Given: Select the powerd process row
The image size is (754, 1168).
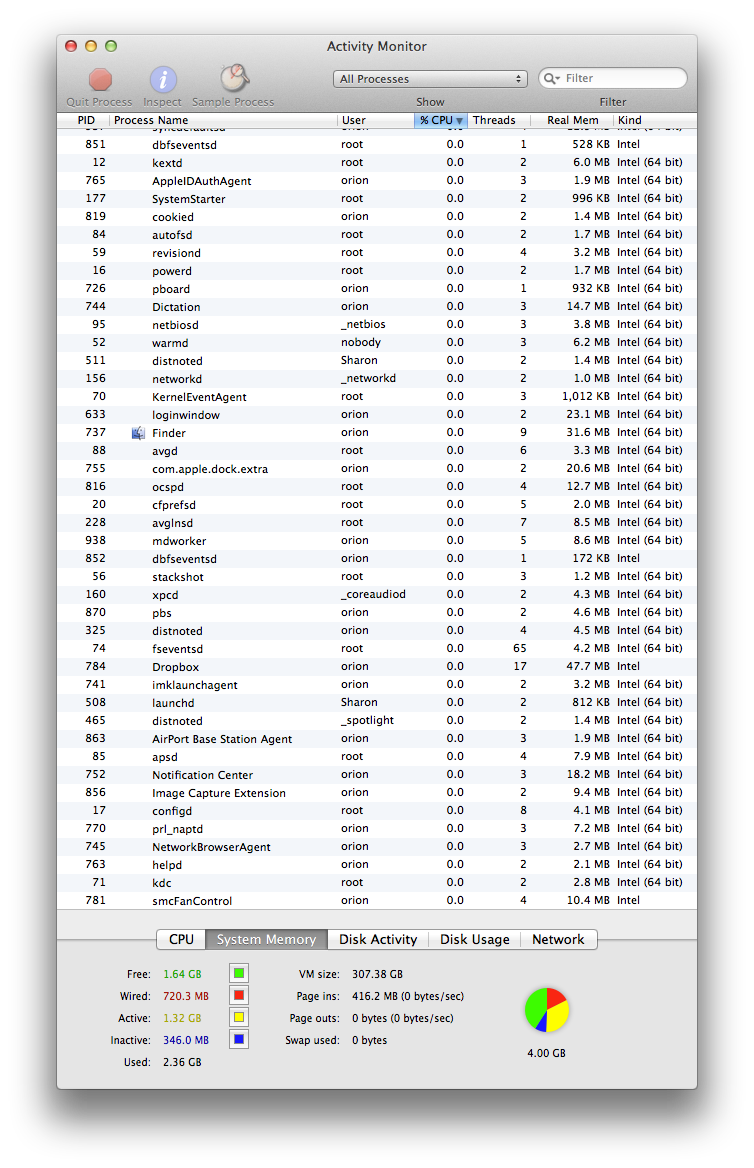Looking at the screenshot, I should click(377, 270).
